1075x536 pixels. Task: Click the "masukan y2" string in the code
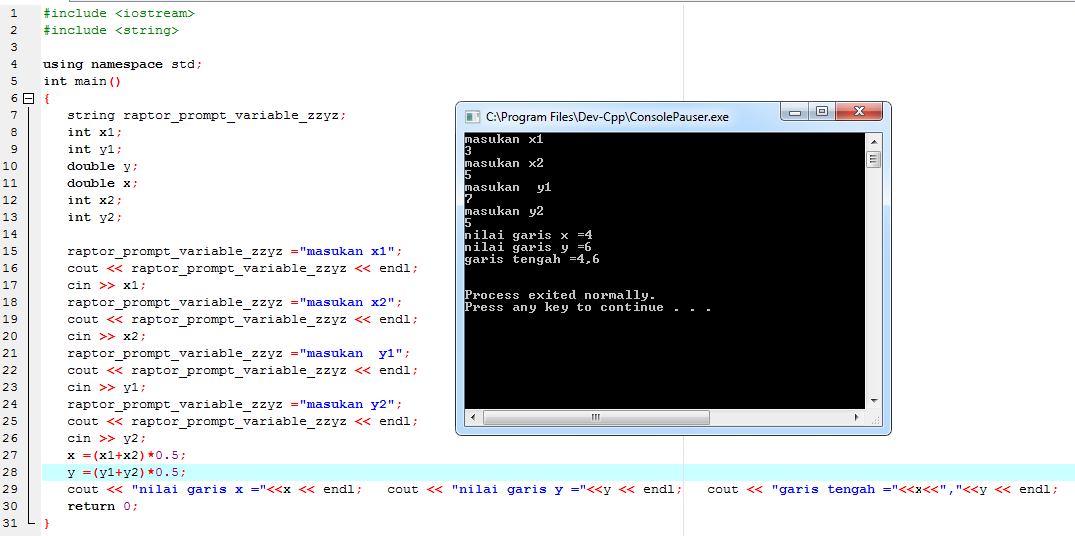pyautogui.click(x=347, y=404)
